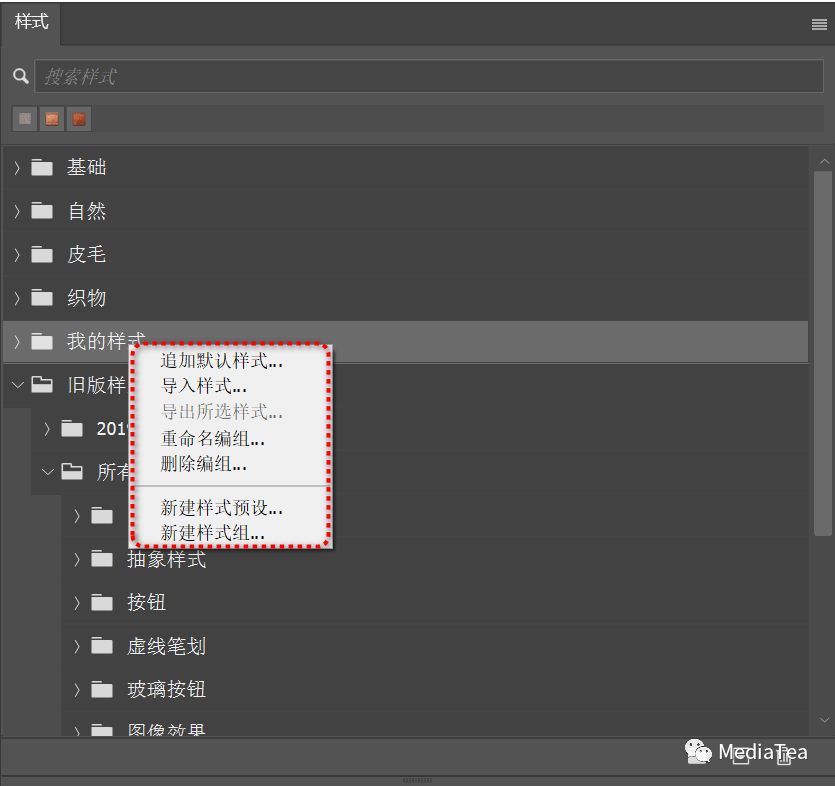This screenshot has height=786, width=835.
Task: Select the 织物 group label
Action: [x=86, y=298]
